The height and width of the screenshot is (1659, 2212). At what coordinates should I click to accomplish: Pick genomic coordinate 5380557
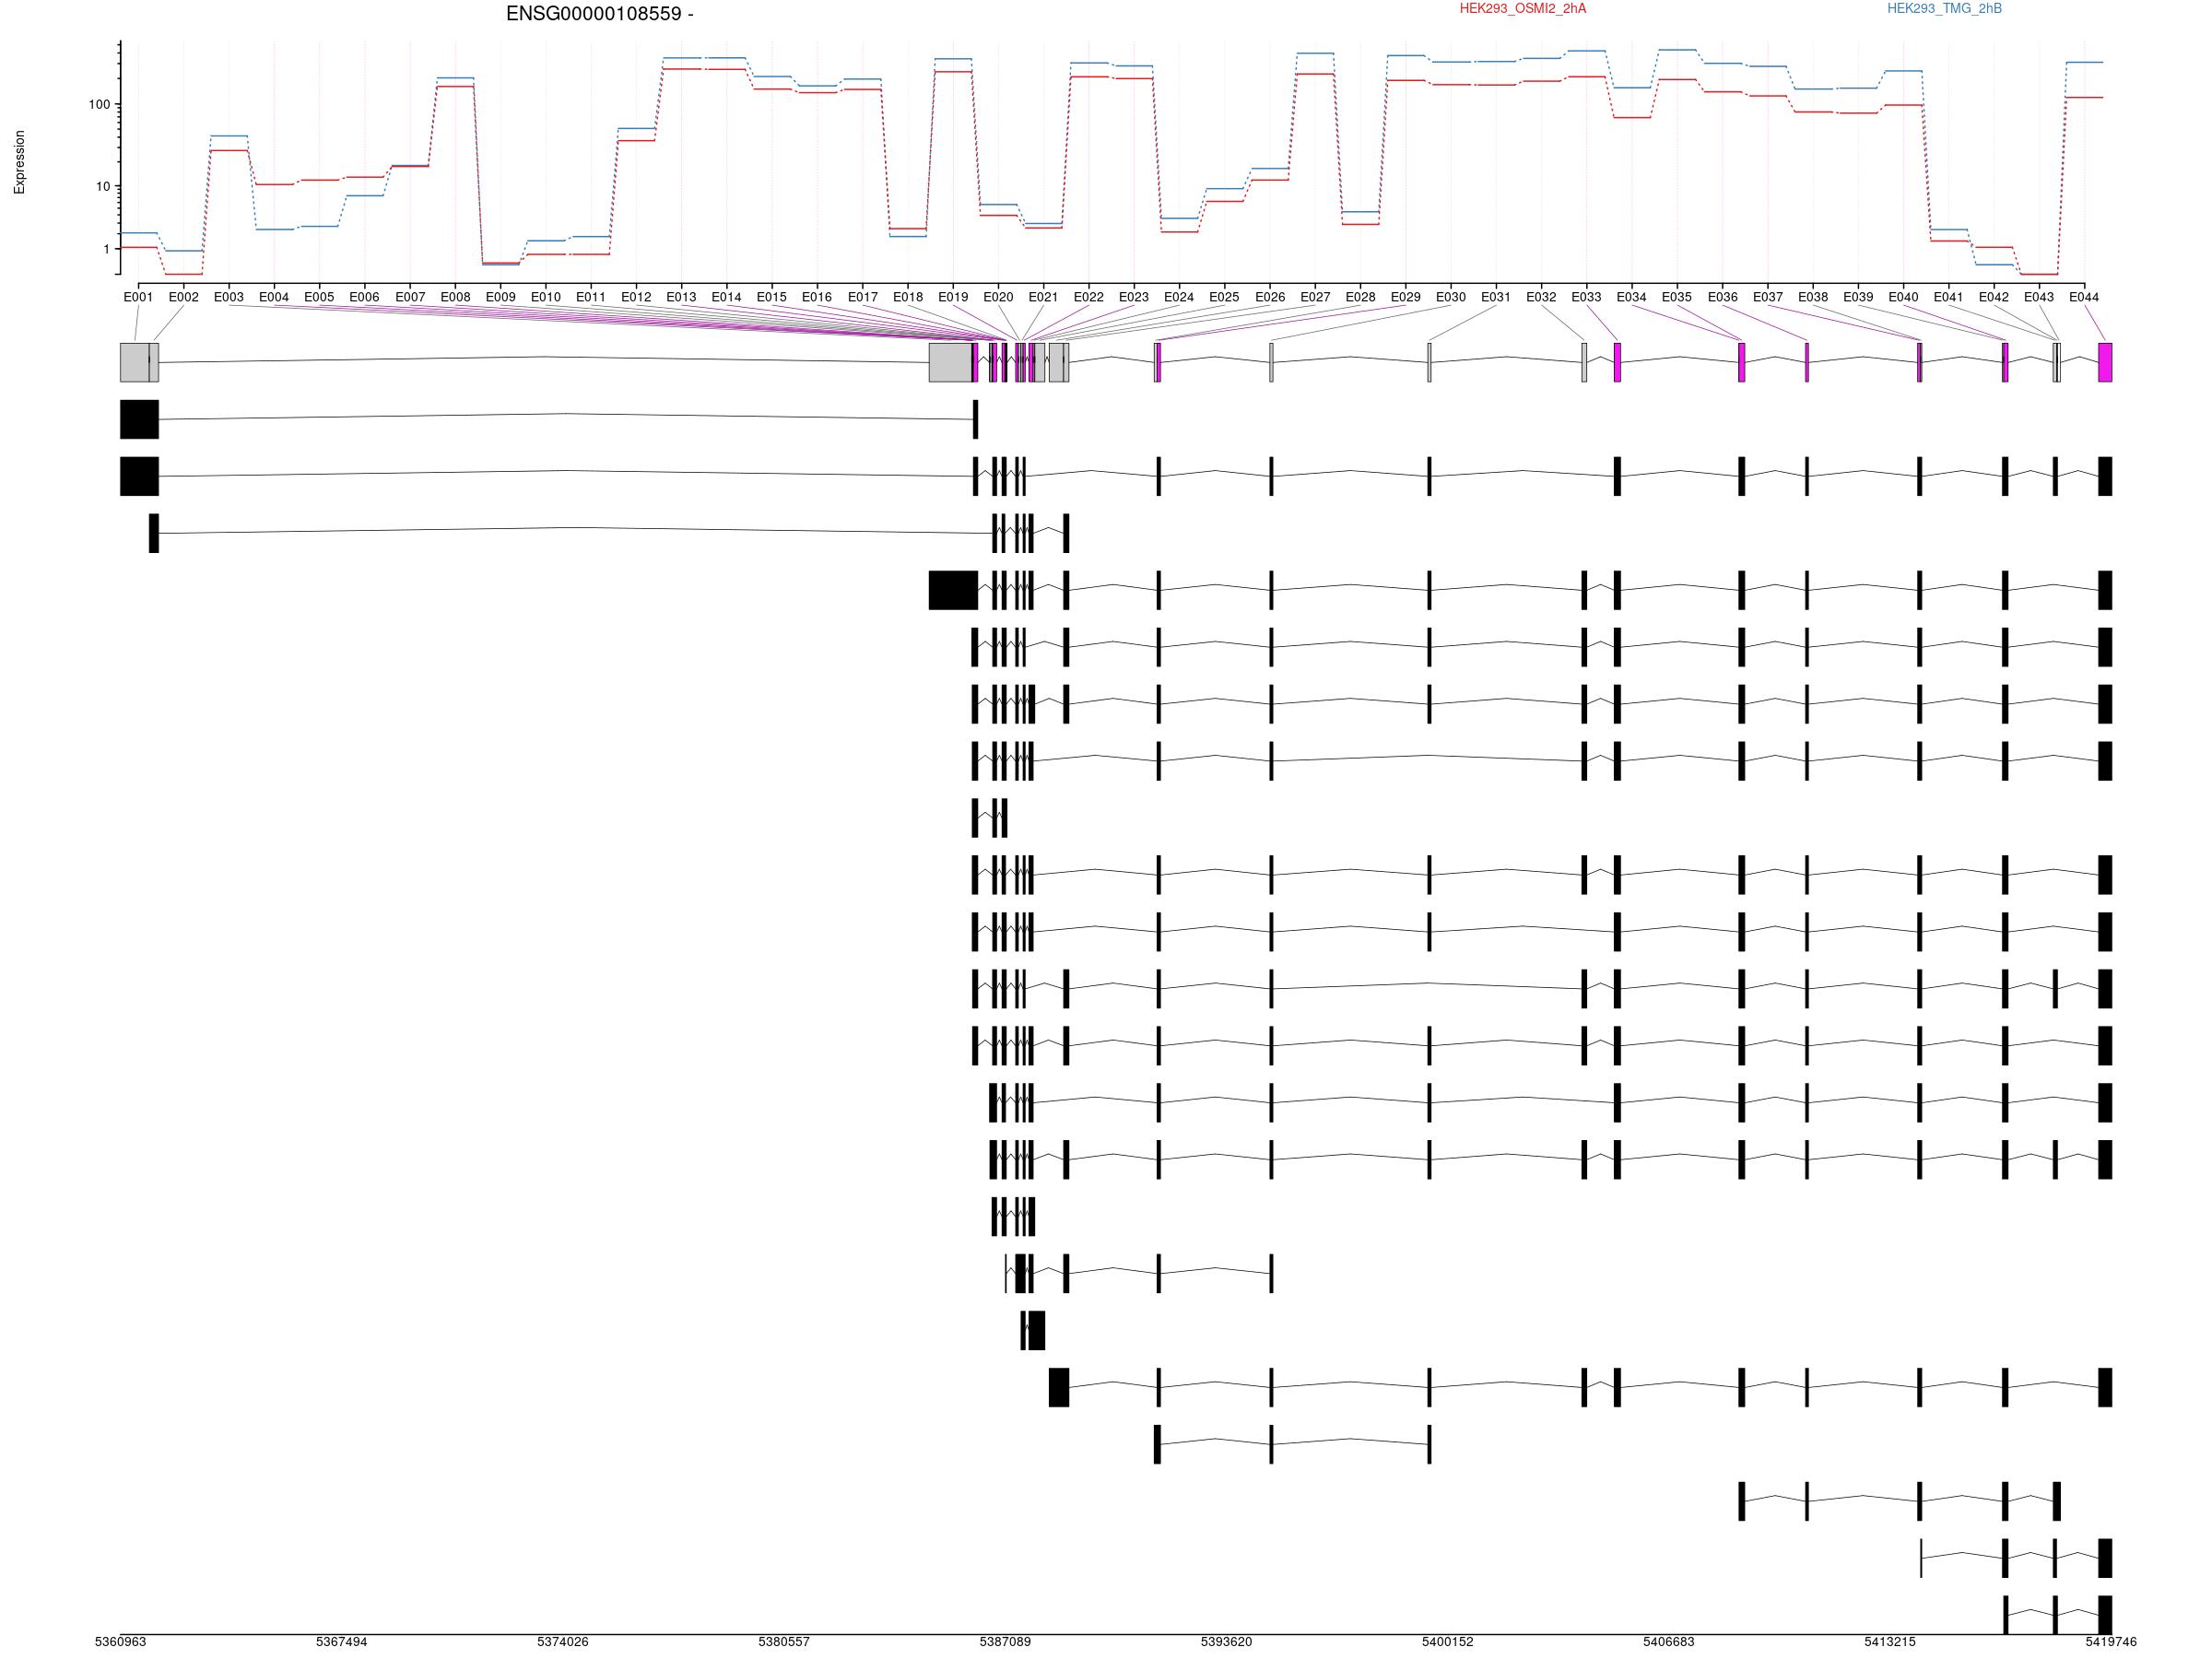(x=784, y=1642)
